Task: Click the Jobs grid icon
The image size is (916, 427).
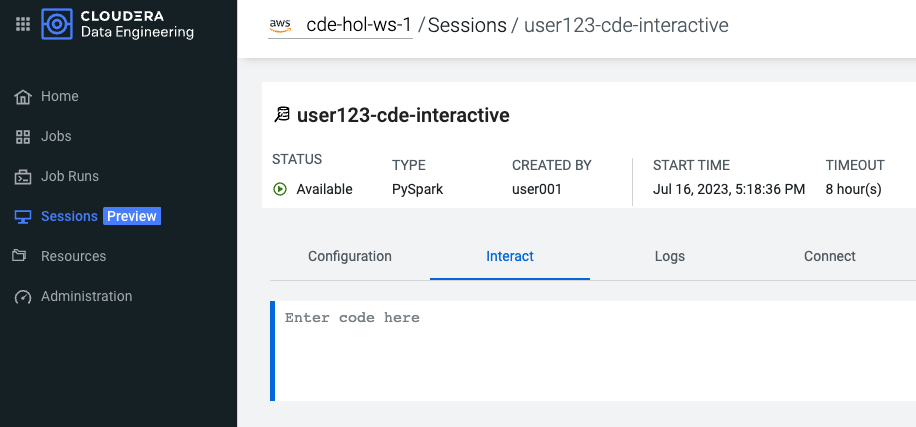Action: coord(23,137)
